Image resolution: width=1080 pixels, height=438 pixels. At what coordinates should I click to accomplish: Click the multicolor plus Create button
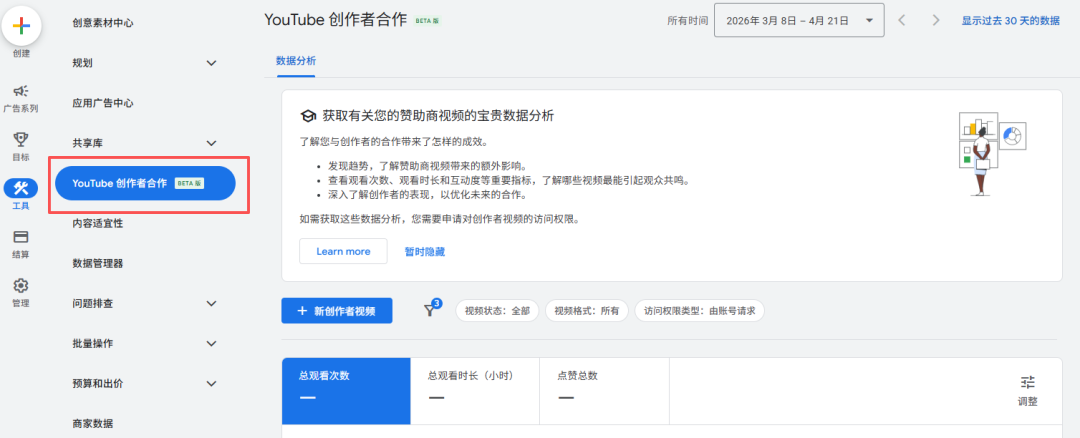(x=21, y=27)
